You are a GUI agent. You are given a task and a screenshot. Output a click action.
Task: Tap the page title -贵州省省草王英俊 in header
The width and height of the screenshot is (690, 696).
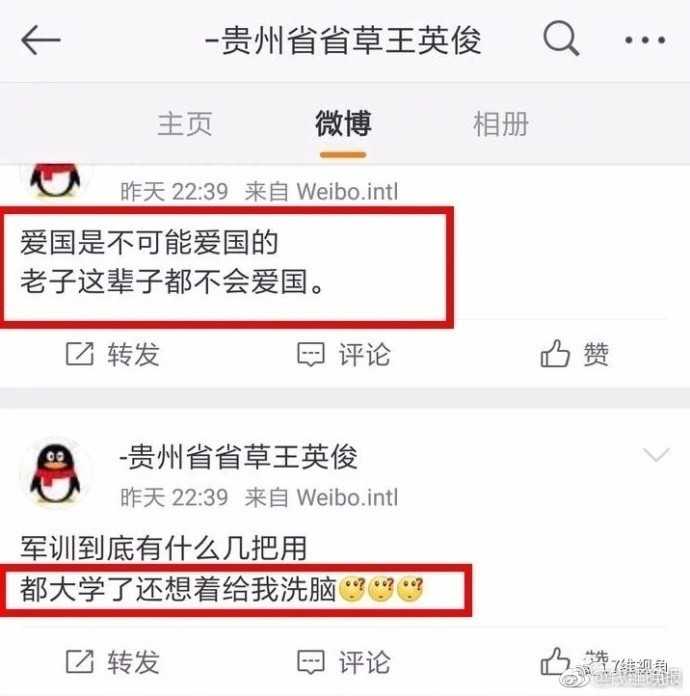click(x=343, y=40)
